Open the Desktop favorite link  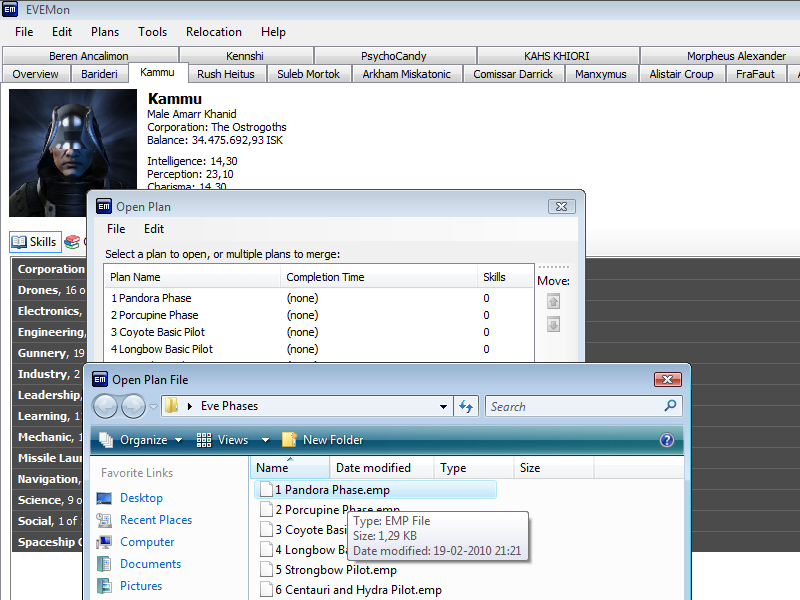[x=141, y=498]
